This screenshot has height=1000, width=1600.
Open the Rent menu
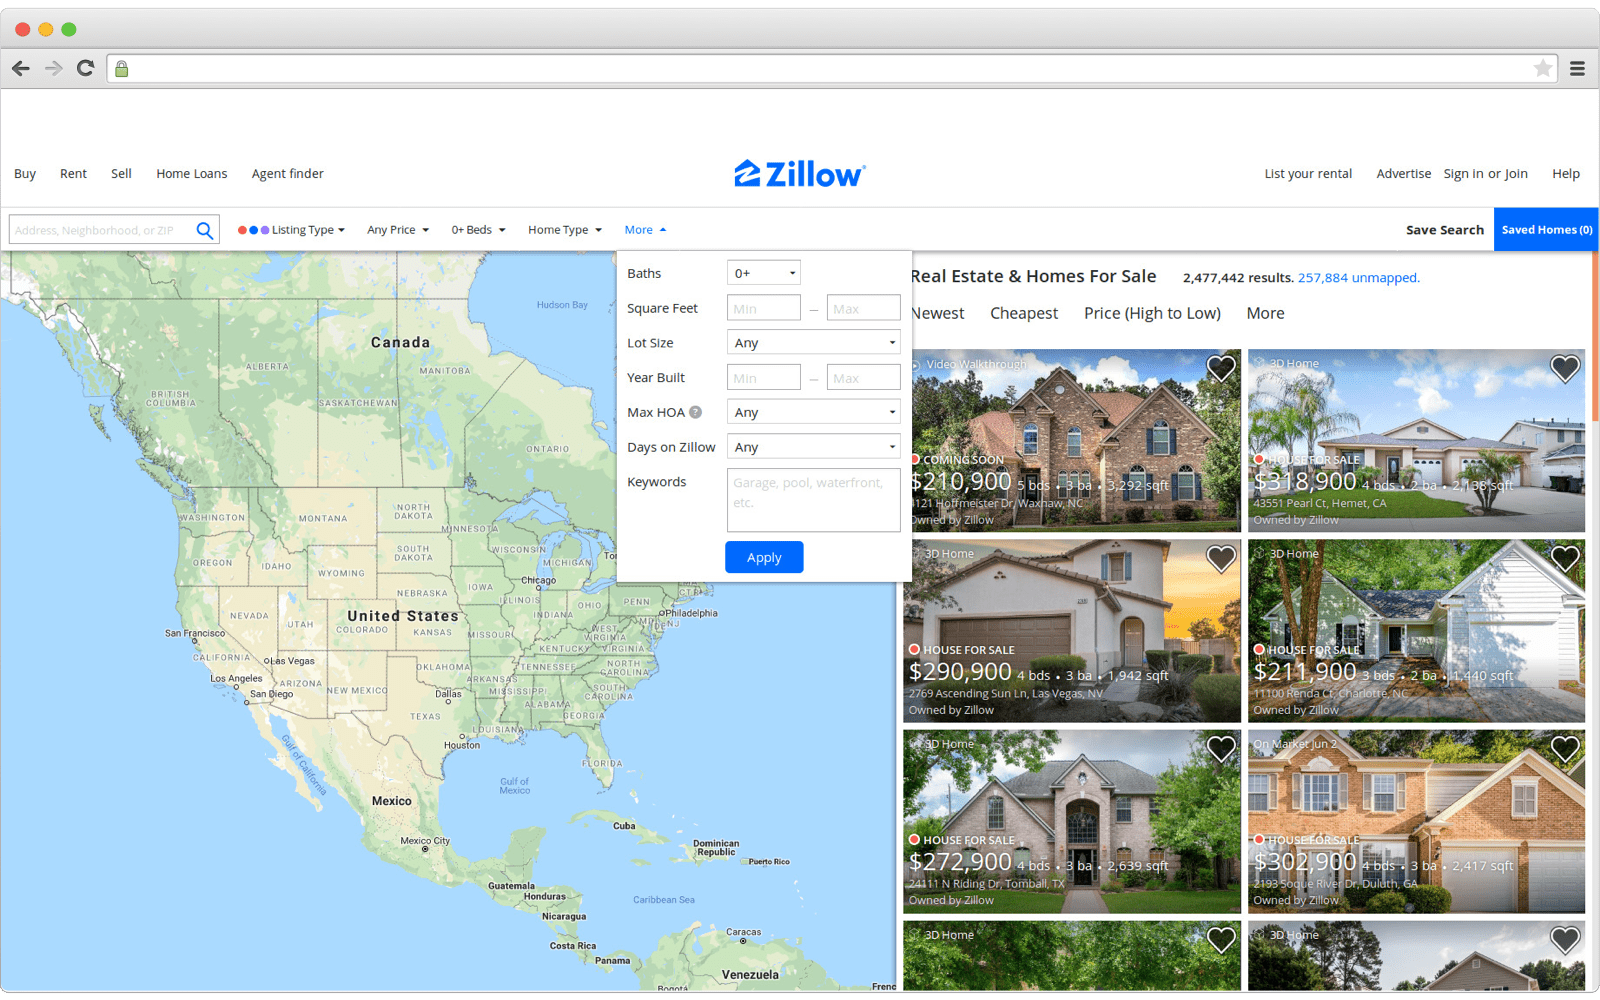click(x=73, y=174)
